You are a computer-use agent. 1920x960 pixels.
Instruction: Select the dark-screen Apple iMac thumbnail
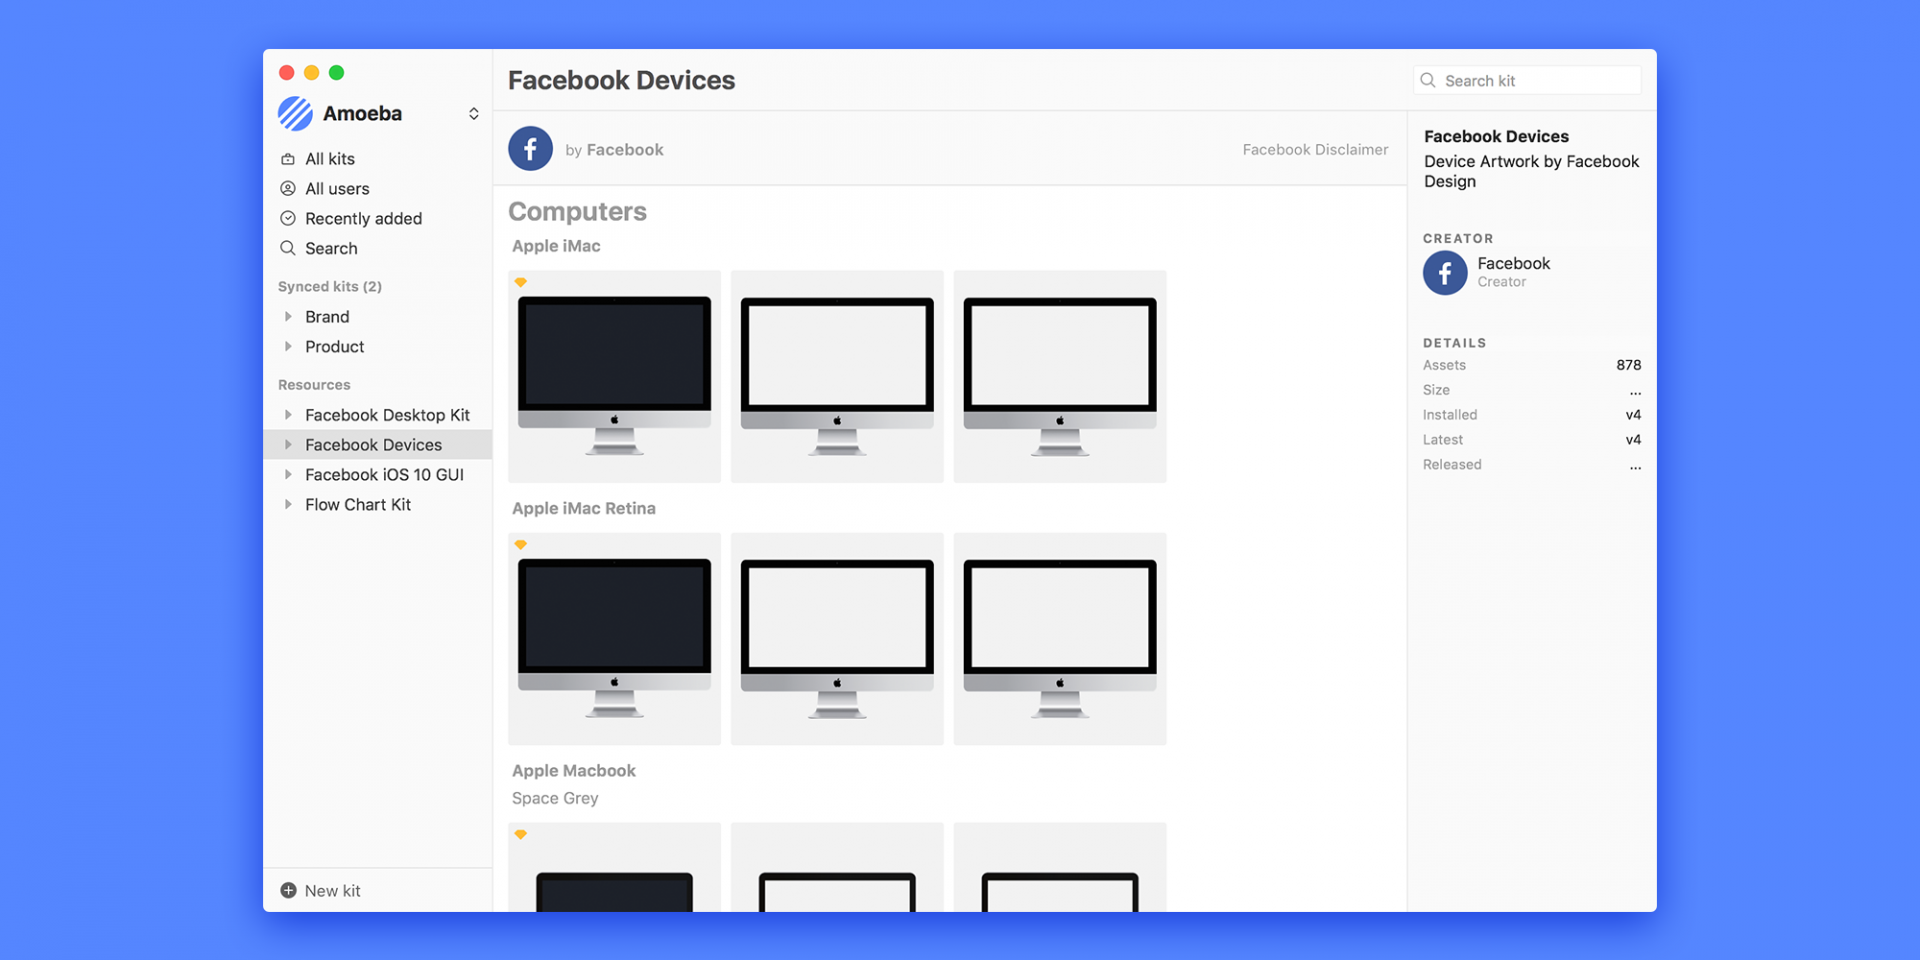[x=614, y=377]
